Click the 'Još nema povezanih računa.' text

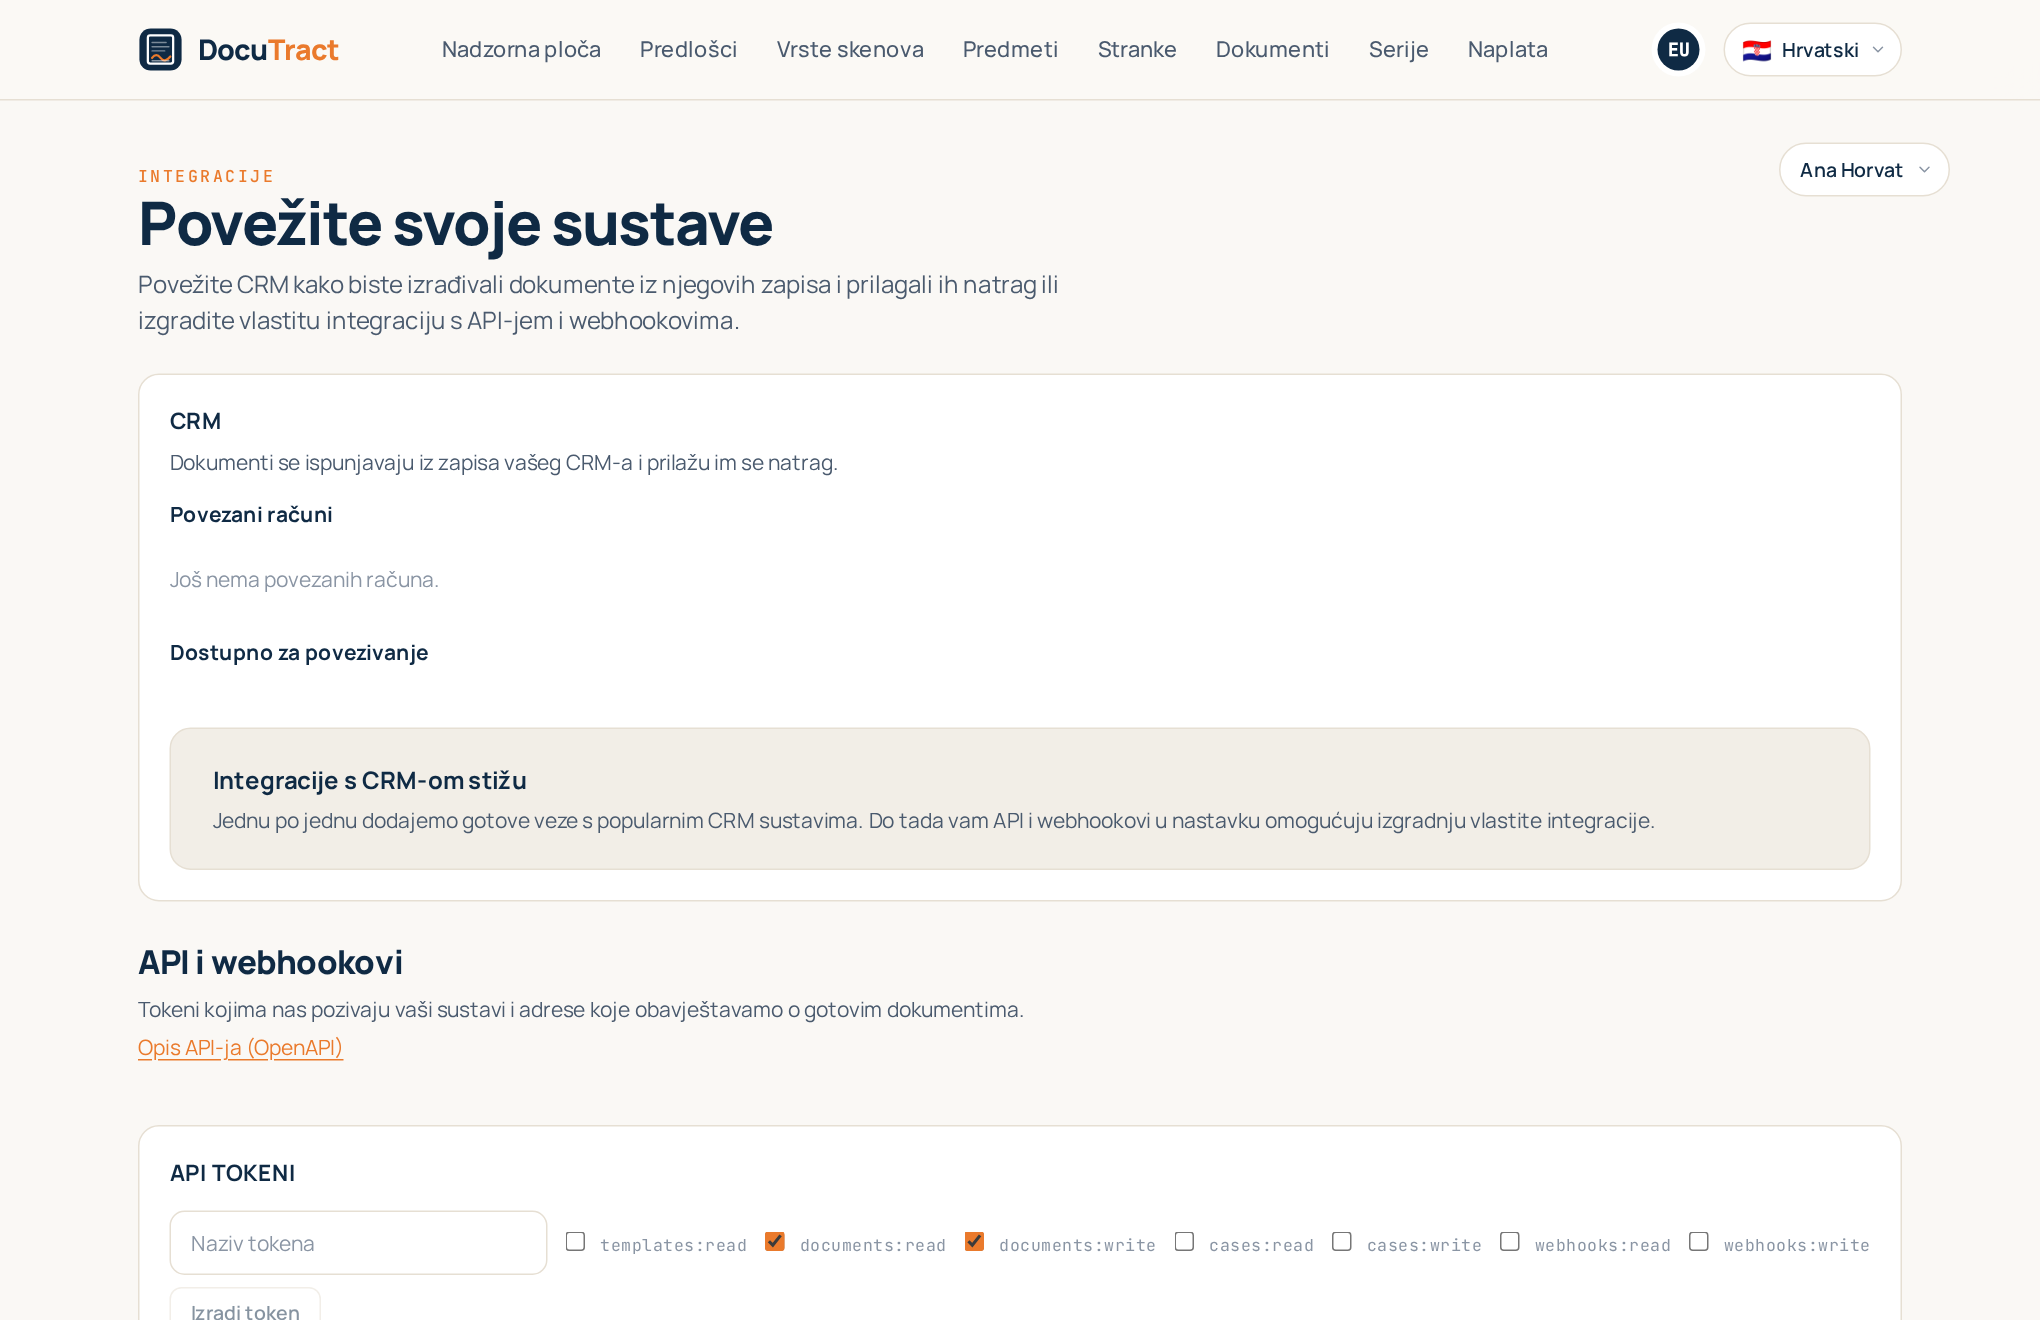pyautogui.click(x=304, y=580)
